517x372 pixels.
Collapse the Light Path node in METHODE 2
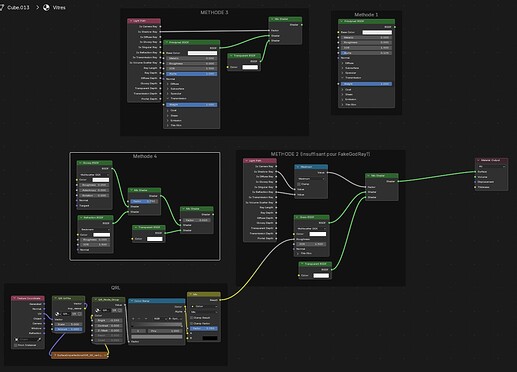pos(246,161)
